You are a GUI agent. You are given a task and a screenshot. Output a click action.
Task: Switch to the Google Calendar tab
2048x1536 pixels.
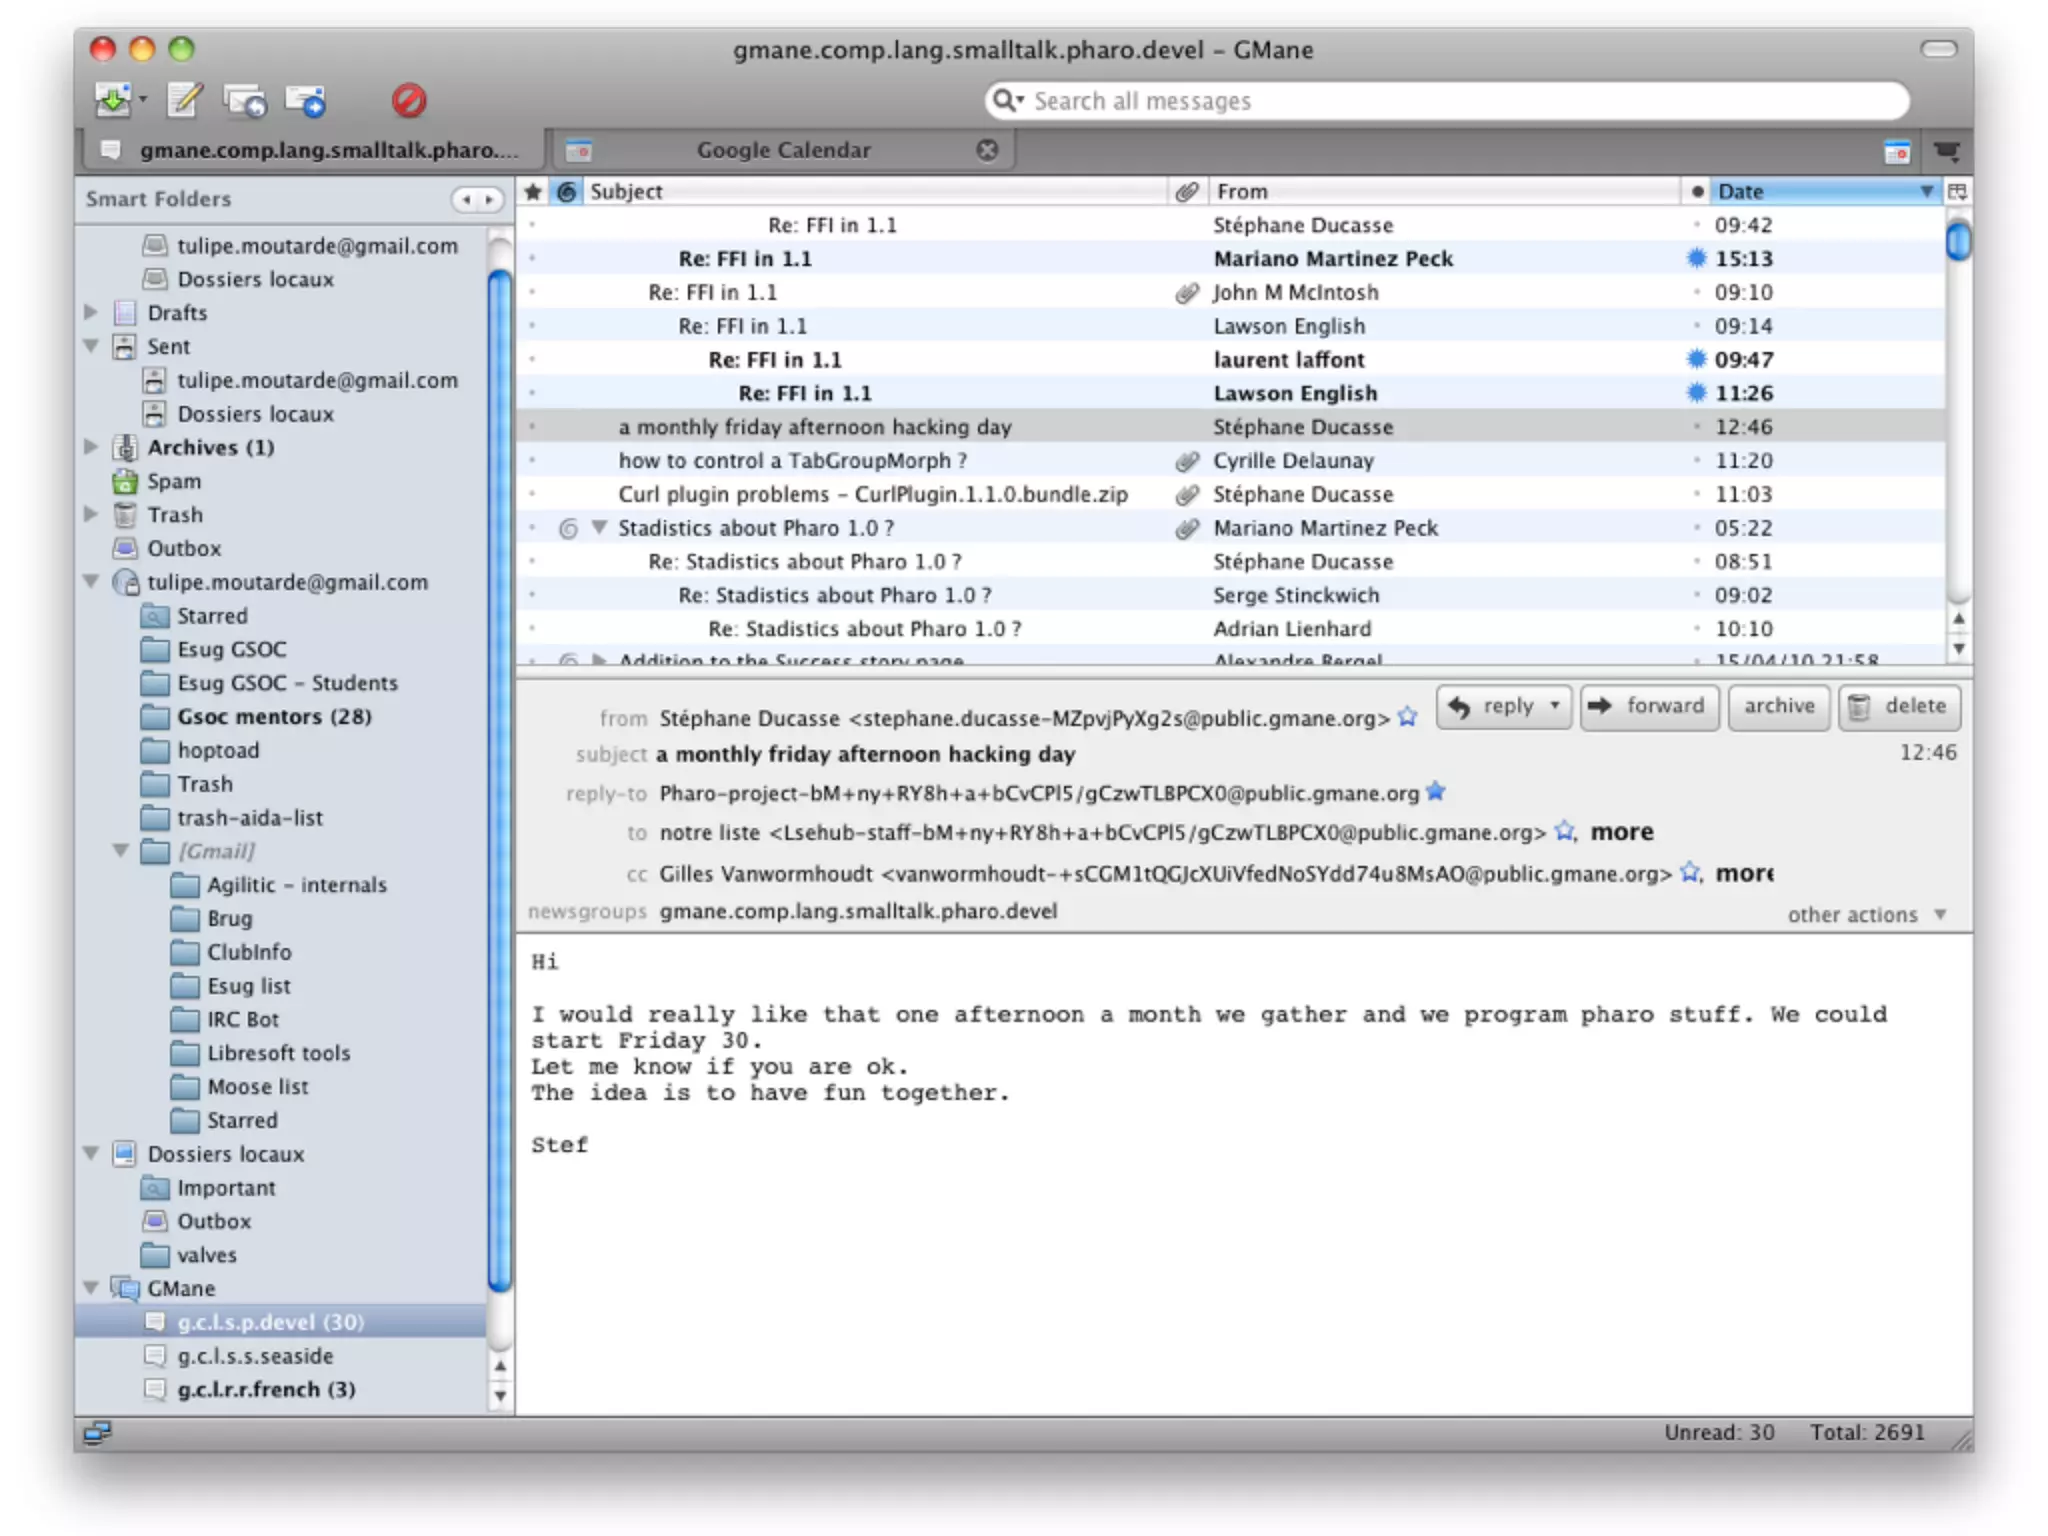click(783, 150)
